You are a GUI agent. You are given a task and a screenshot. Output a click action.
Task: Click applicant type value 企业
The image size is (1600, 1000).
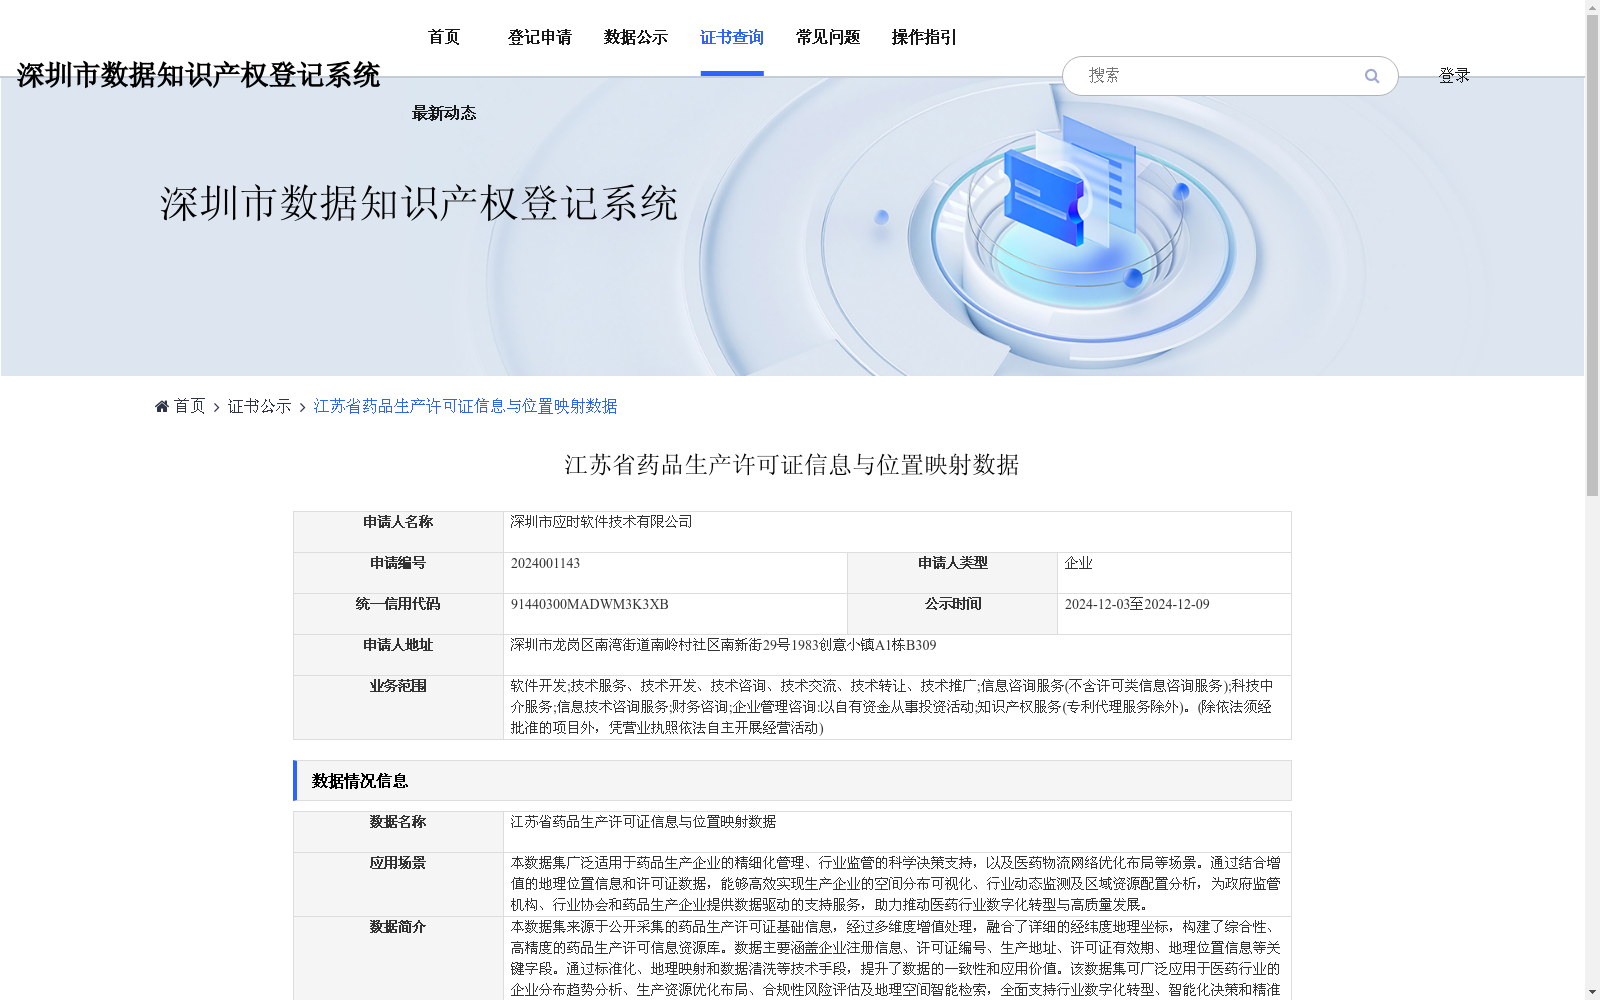[1078, 563]
